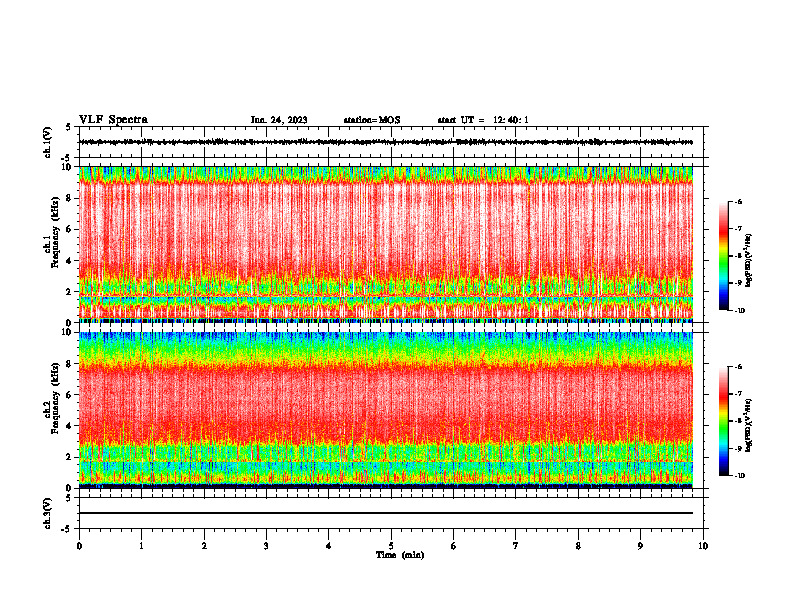Click the 'ch.3(V)' axis label
792x612 pixels.
point(48,513)
